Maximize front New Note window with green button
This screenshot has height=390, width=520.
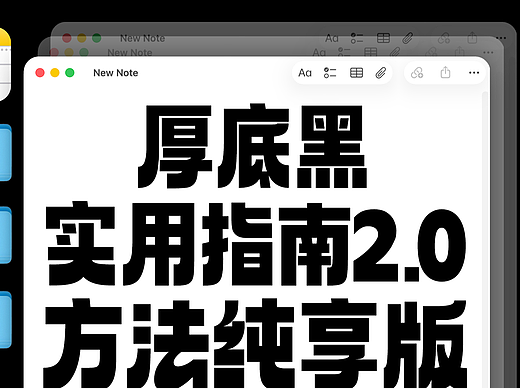click(70, 73)
